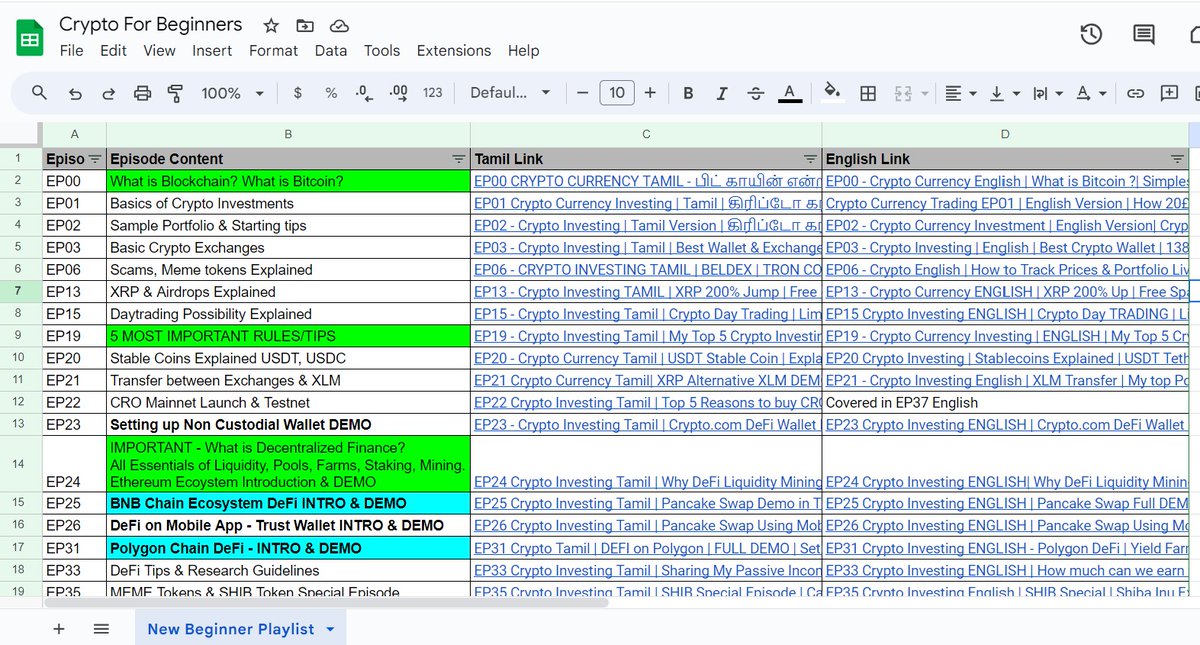Toggle filter on Episo column header
This screenshot has height=645, width=1200.
click(x=95, y=159)
